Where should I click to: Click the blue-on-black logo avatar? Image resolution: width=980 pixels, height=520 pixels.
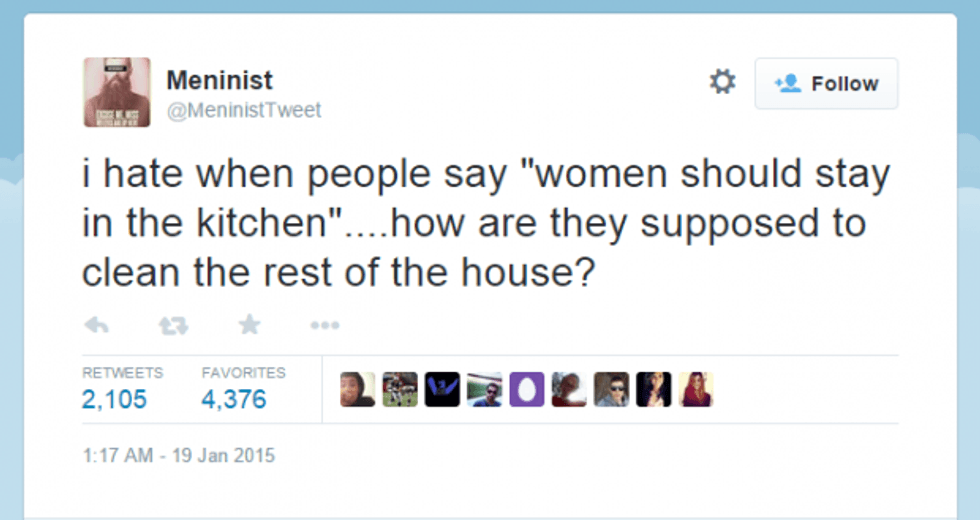[442, 390]
